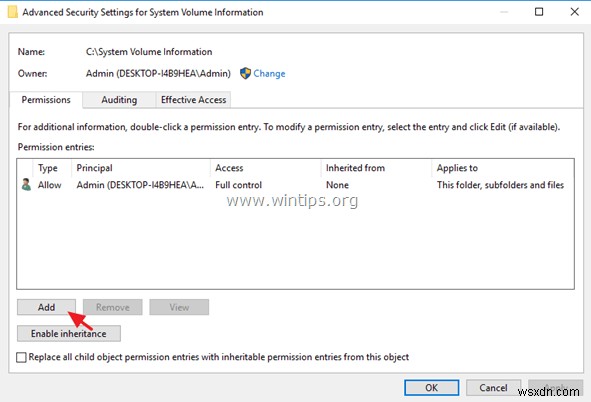Click the folder icon in the title bar
The height and width of the screenshot is (402, 591).
[13, 12]
